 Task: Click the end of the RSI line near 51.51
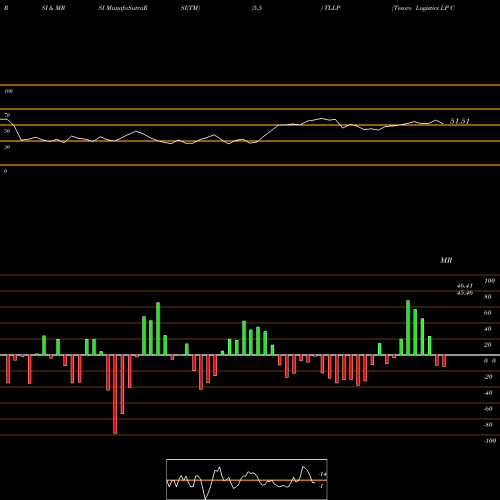click(x=443, y=124)
